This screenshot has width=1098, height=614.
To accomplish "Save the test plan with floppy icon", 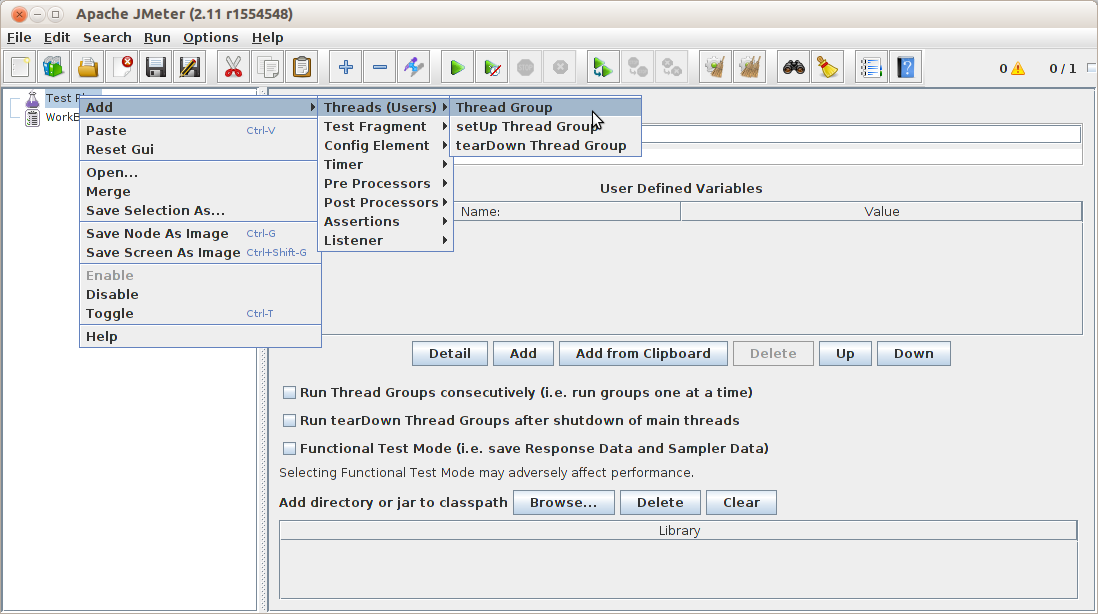I will [155, 67].
